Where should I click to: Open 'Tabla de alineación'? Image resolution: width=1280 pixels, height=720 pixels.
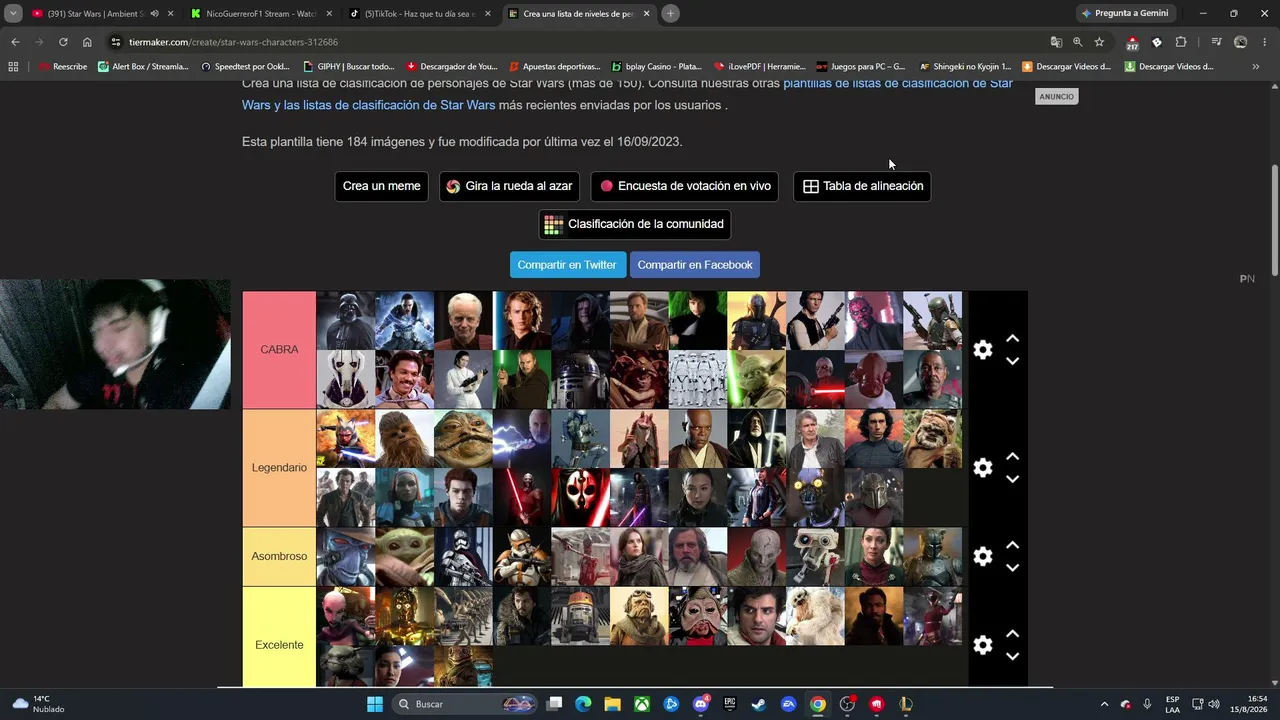pyautogui.click(x=862, y=186)
